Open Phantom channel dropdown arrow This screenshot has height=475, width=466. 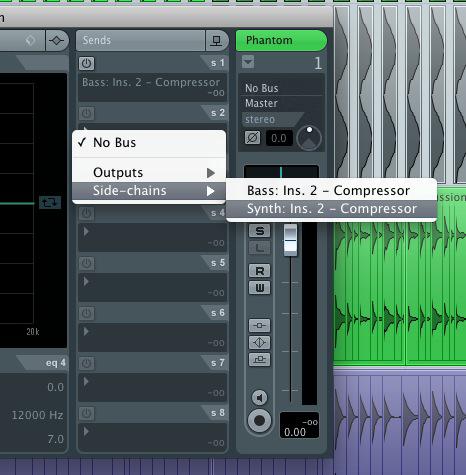coord(248,62)
